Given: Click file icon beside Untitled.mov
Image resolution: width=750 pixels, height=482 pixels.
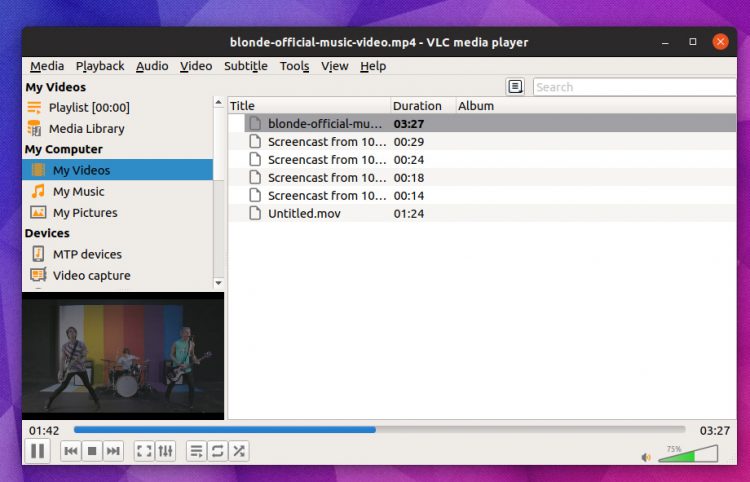Looking at the screenshot, I should click(x=255, y=213).
